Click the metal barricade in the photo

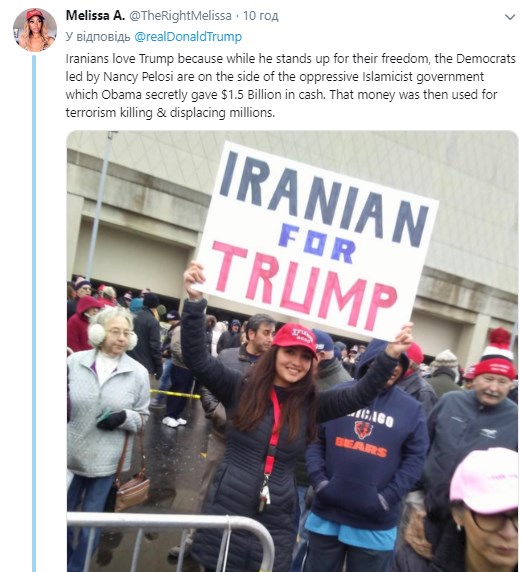[x=170, y=542]
